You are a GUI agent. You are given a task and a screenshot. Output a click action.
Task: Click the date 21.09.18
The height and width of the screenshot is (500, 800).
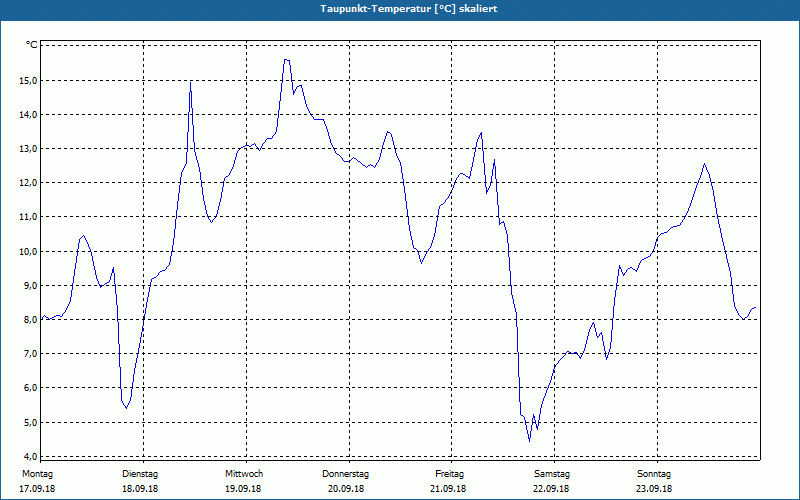coord(448,489)
